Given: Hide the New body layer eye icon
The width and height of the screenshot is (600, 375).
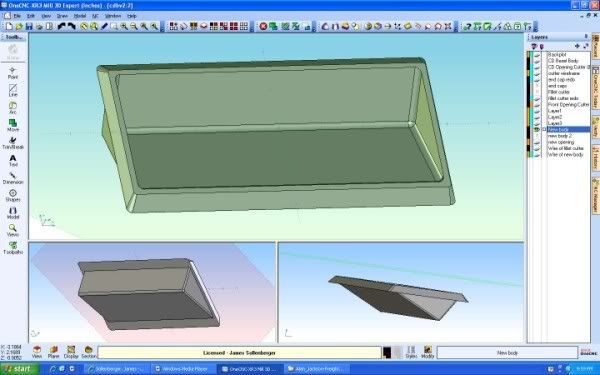Looking at the screenshot, I should [x=537, y=130].
